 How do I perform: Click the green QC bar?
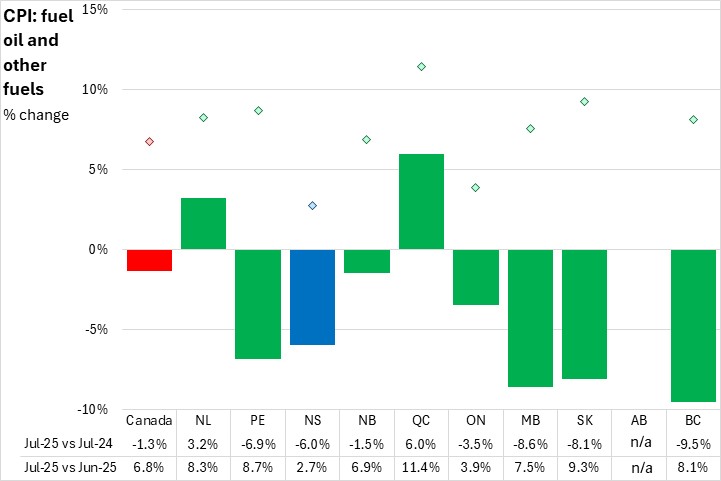(421, 201)
